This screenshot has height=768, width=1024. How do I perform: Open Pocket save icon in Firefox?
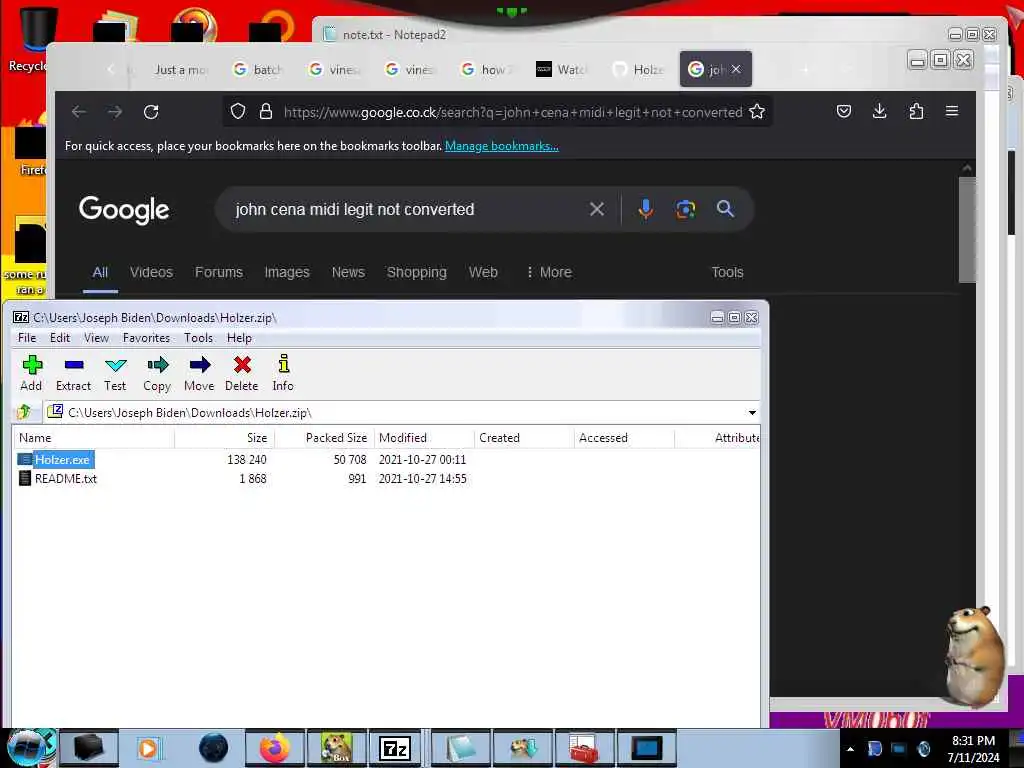[844, 112]
